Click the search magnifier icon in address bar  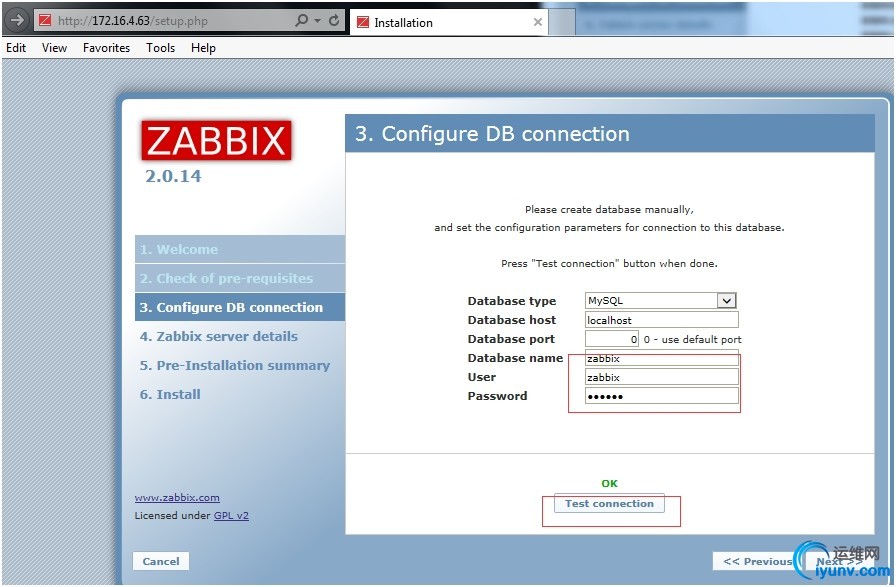click(301, 21)
